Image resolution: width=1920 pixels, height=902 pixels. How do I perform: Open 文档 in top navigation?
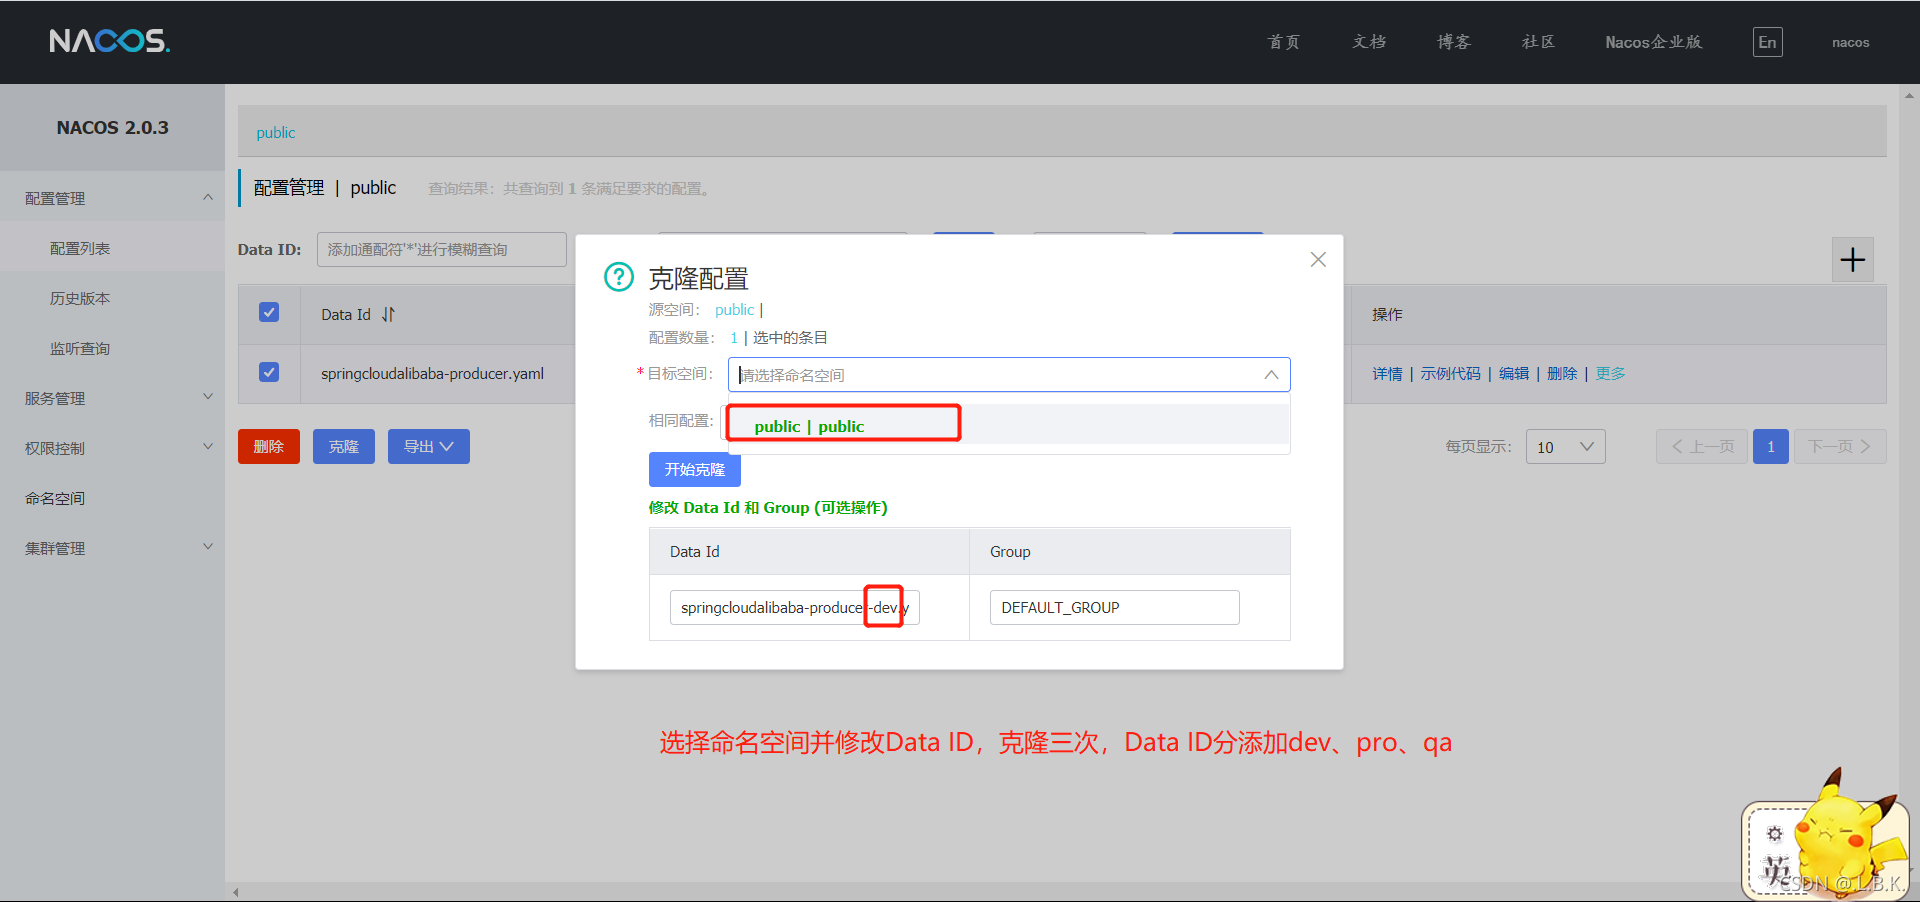[x=1369, y=42]
